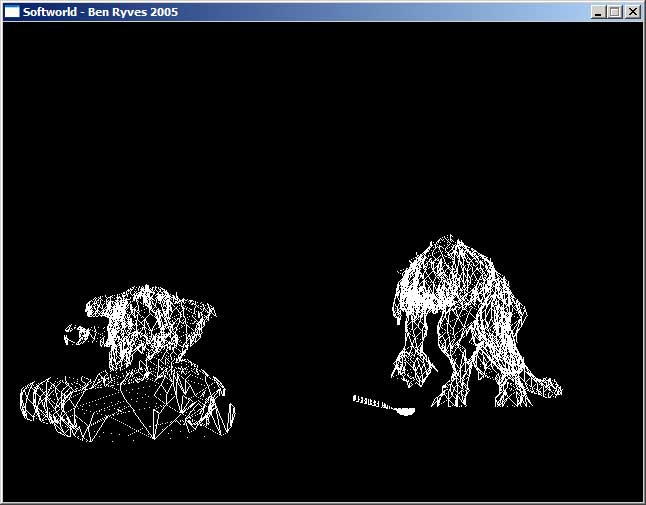Select the small elongated object on the ground
646x505 pixels.
point(378,403)
